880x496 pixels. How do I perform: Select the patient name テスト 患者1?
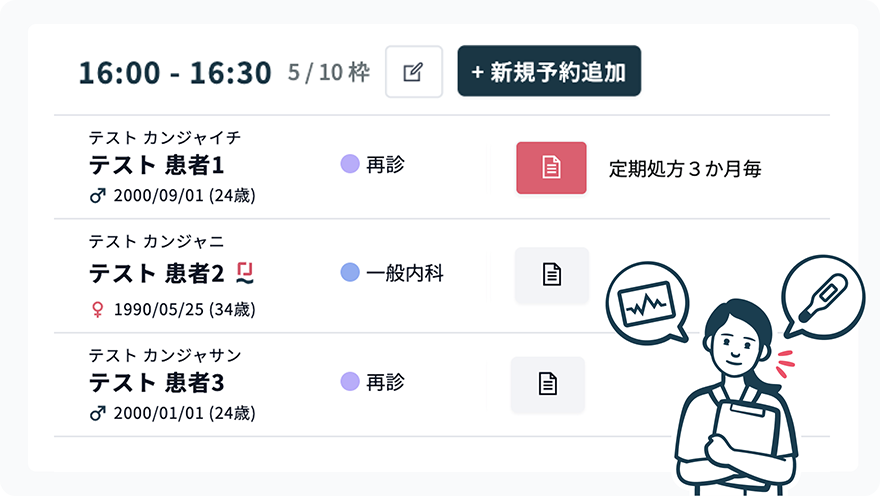point(157,166)
